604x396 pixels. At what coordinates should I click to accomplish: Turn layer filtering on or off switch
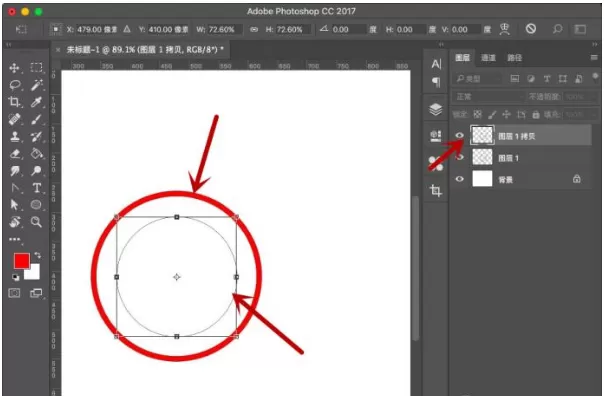tap(596, 76)
